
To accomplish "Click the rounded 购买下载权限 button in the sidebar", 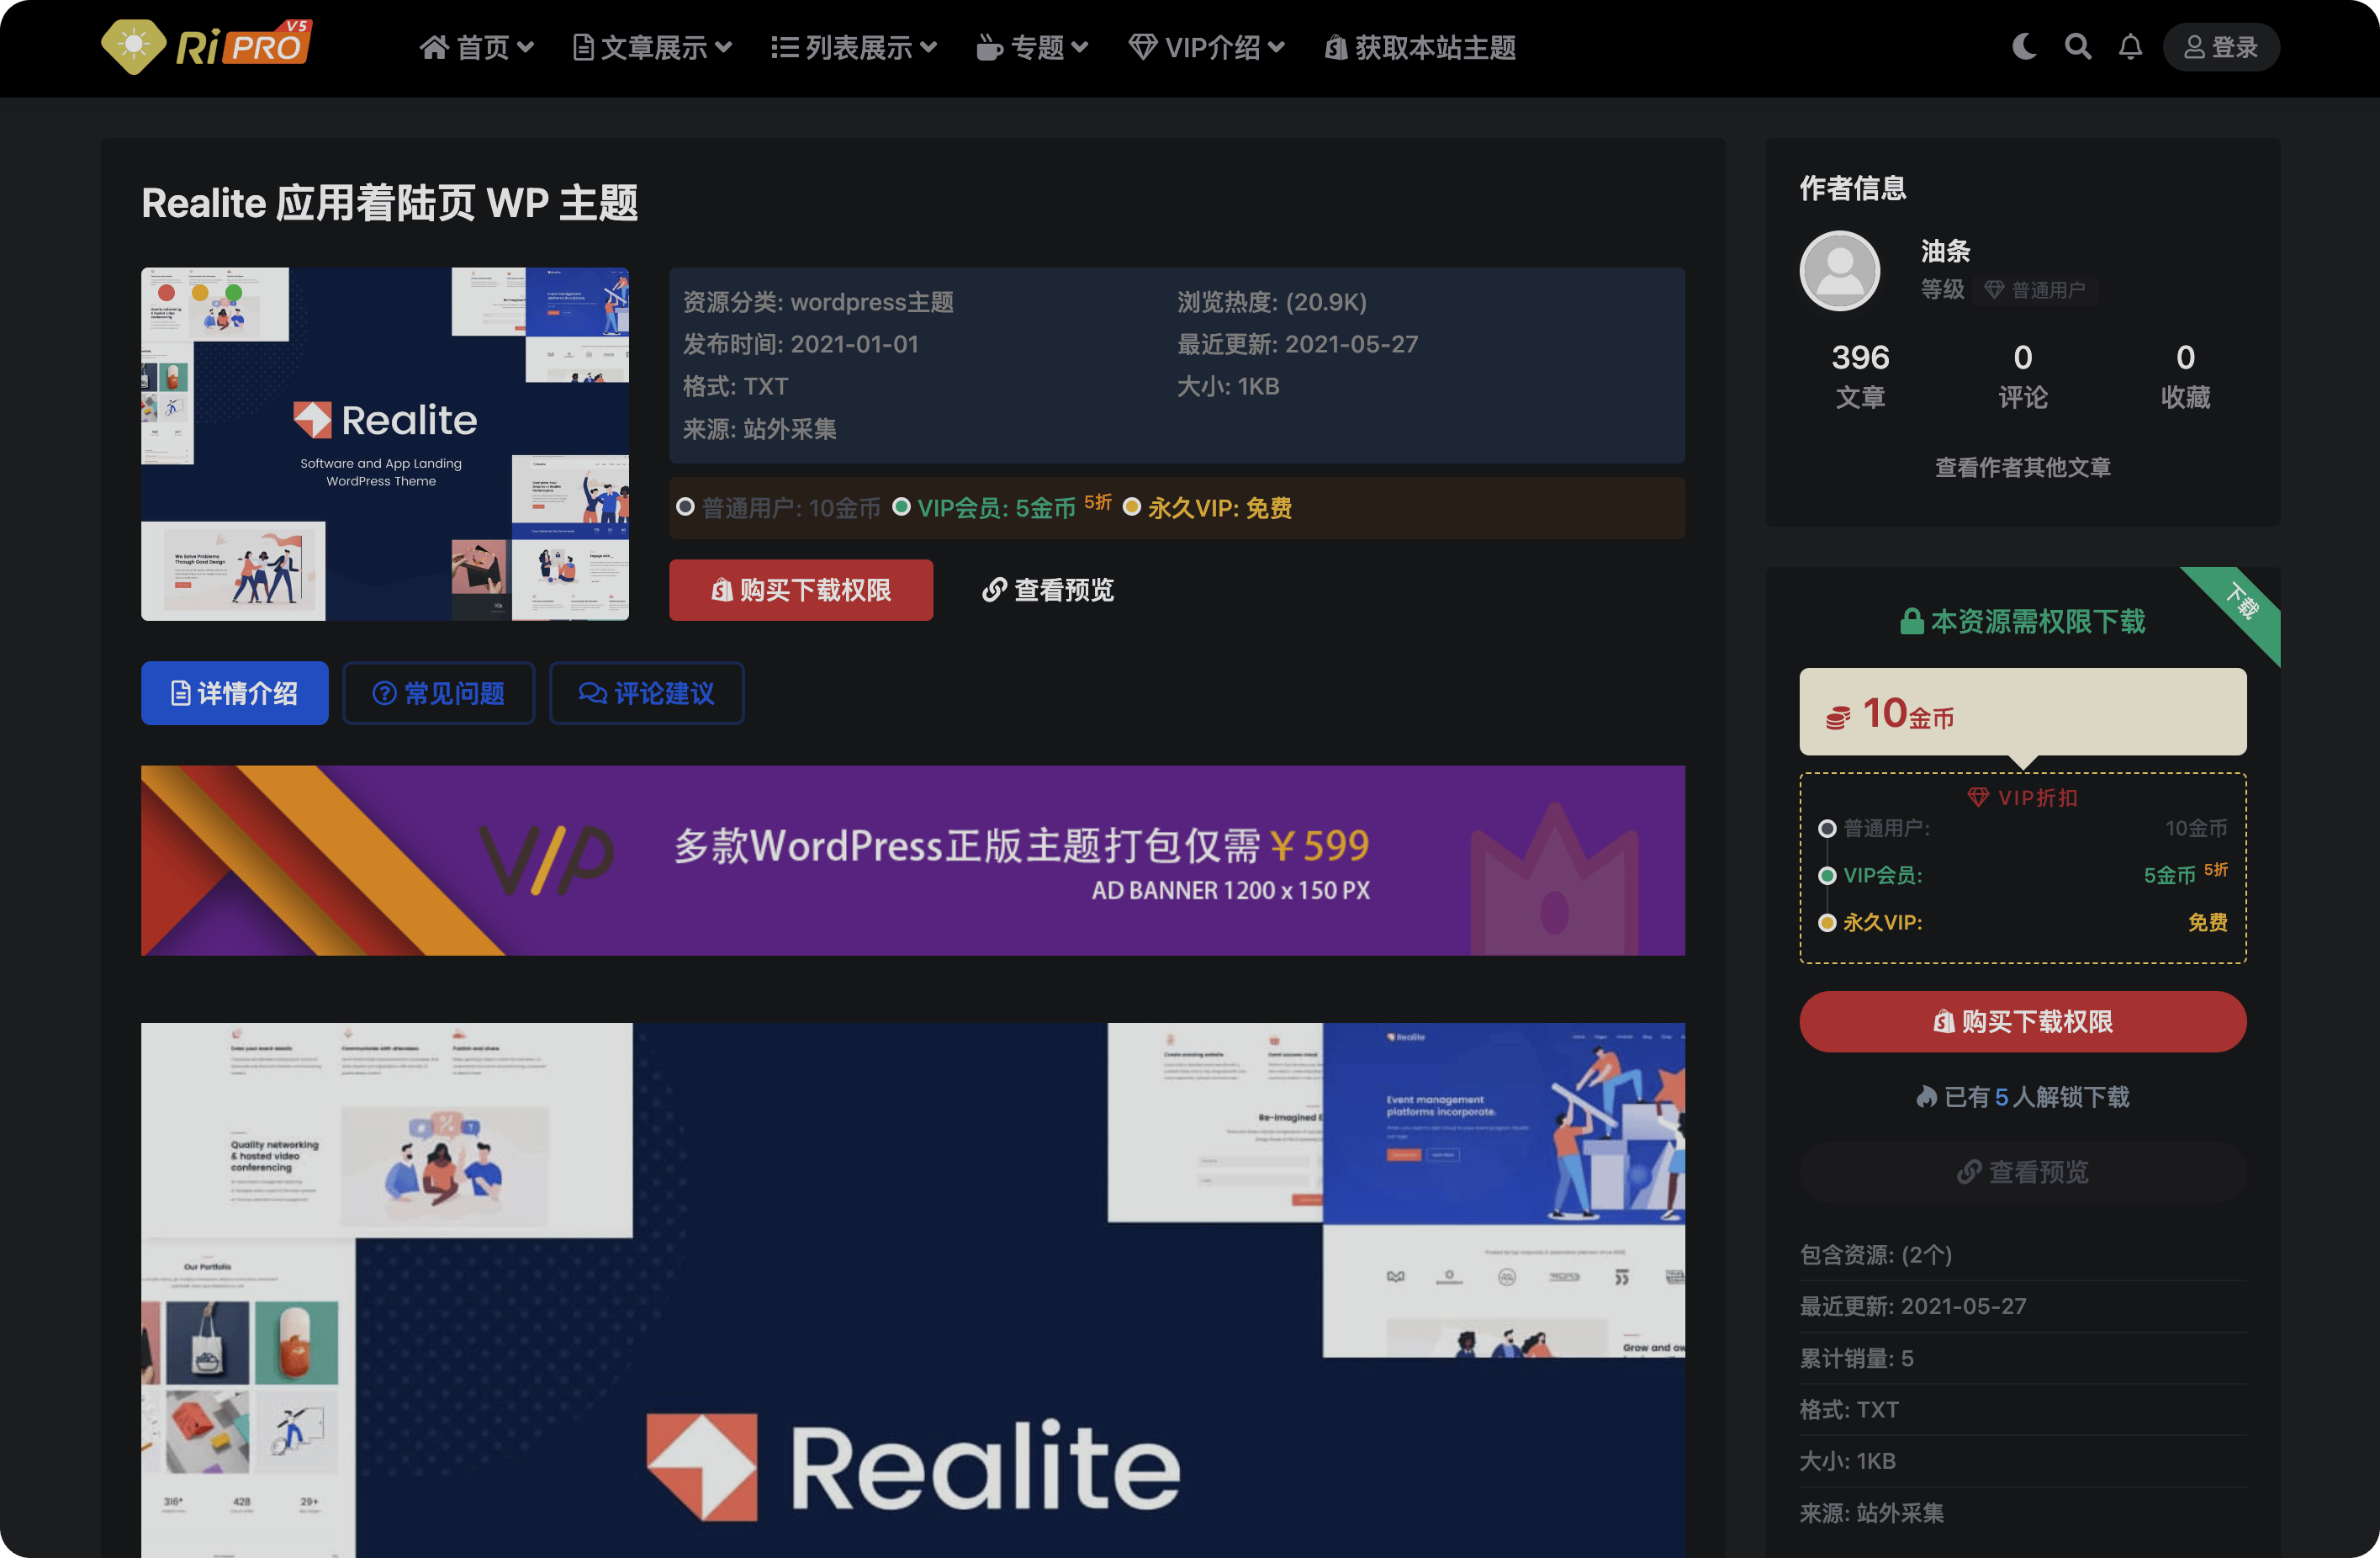I will point(2023,1021).
